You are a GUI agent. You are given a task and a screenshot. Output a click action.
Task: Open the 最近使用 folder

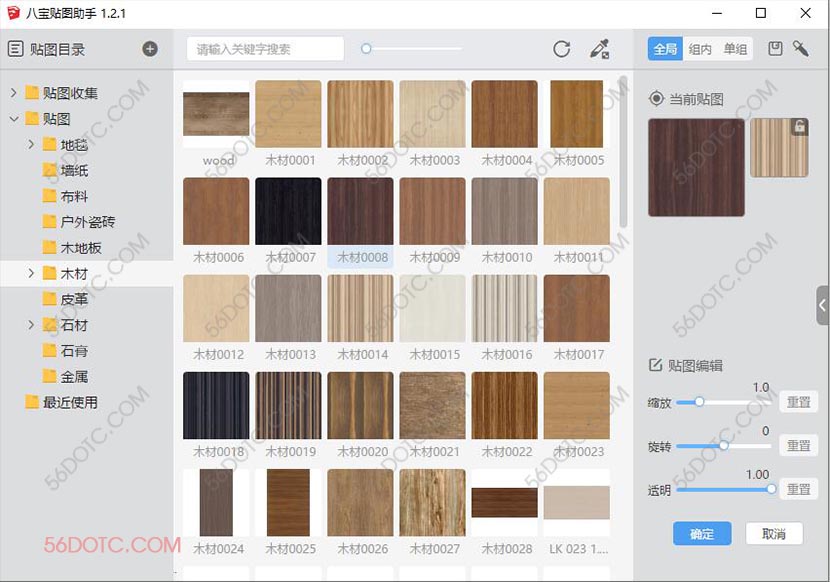[69, 402]
